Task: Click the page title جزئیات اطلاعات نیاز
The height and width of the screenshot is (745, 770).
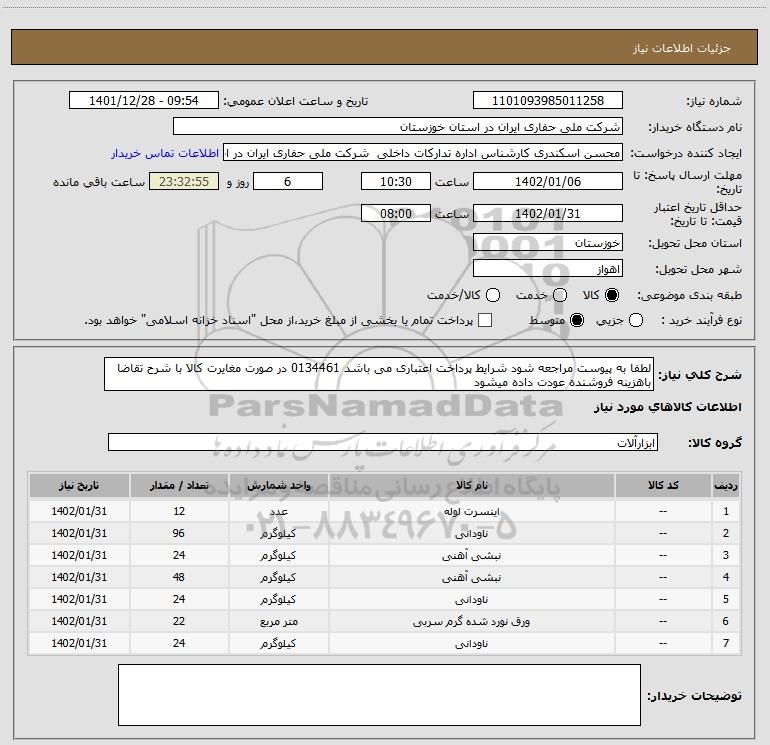Action: (682, 48)
